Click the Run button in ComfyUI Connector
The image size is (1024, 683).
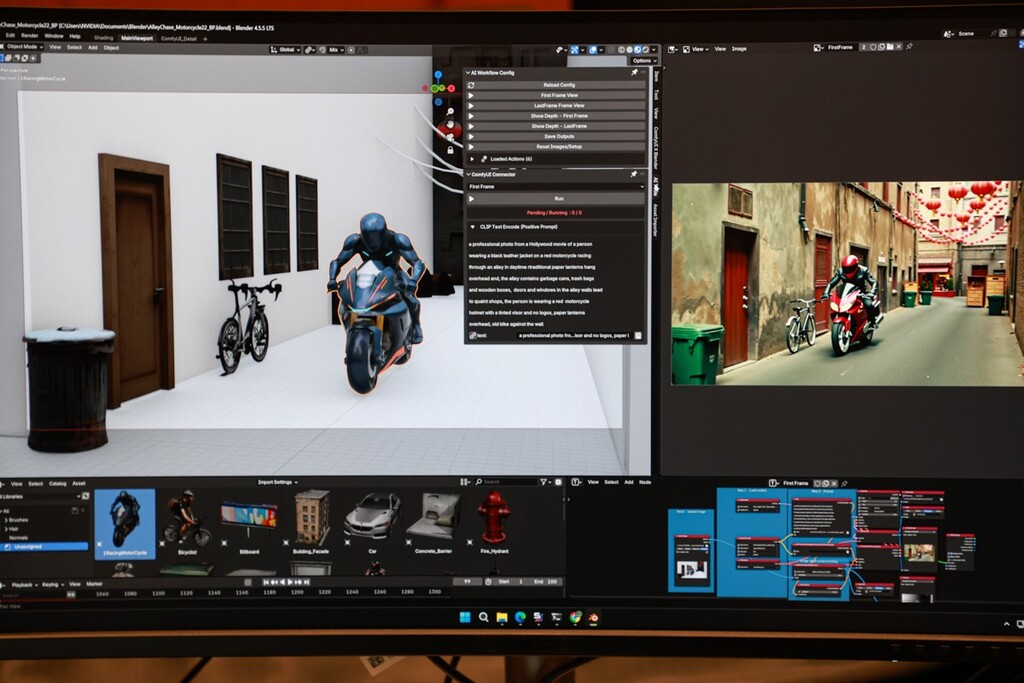[x=558, y=199]
